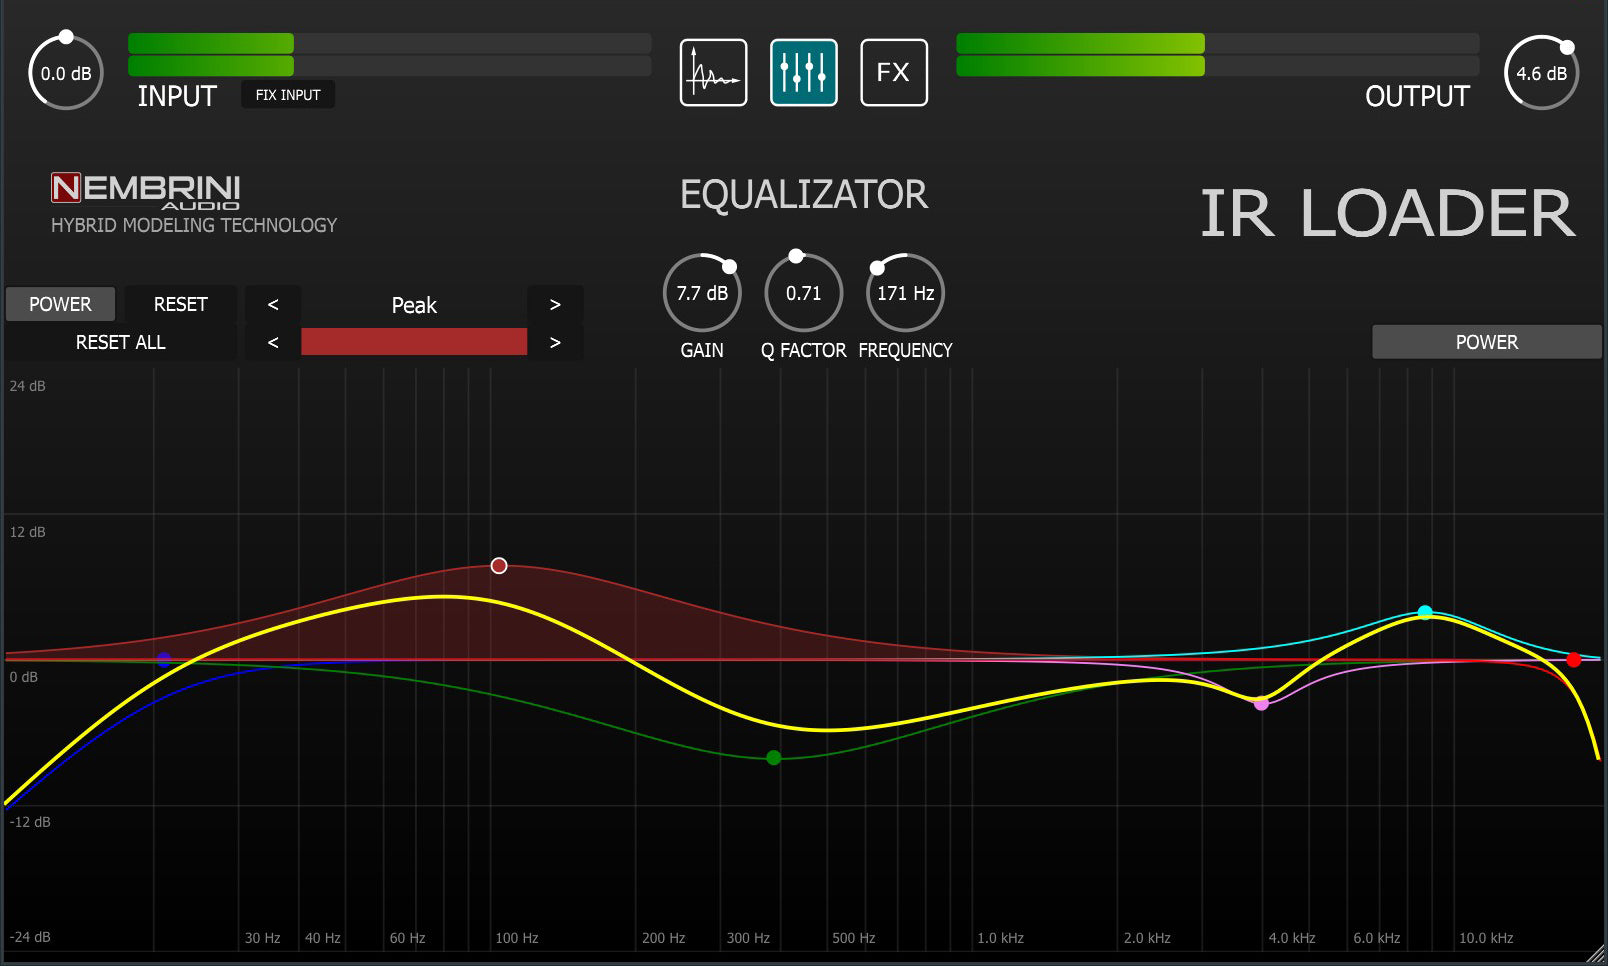Click the EQ Gain knob
Image resolution: width=1608 pixels, height=966 pixels.
702,293
